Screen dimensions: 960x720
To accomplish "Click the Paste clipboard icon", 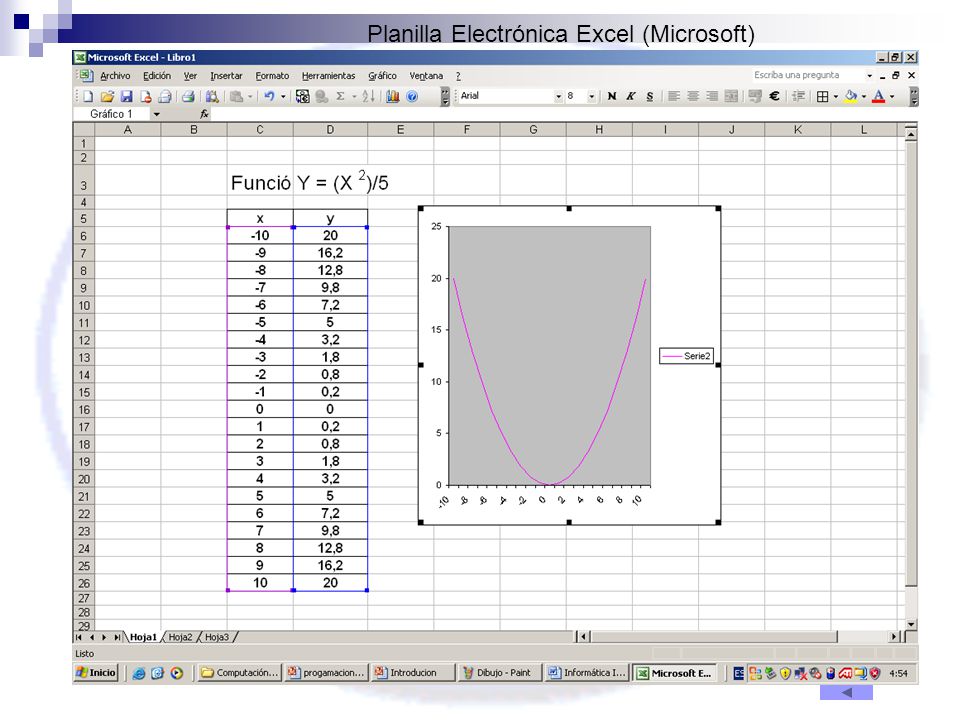I will coord(236,96).
